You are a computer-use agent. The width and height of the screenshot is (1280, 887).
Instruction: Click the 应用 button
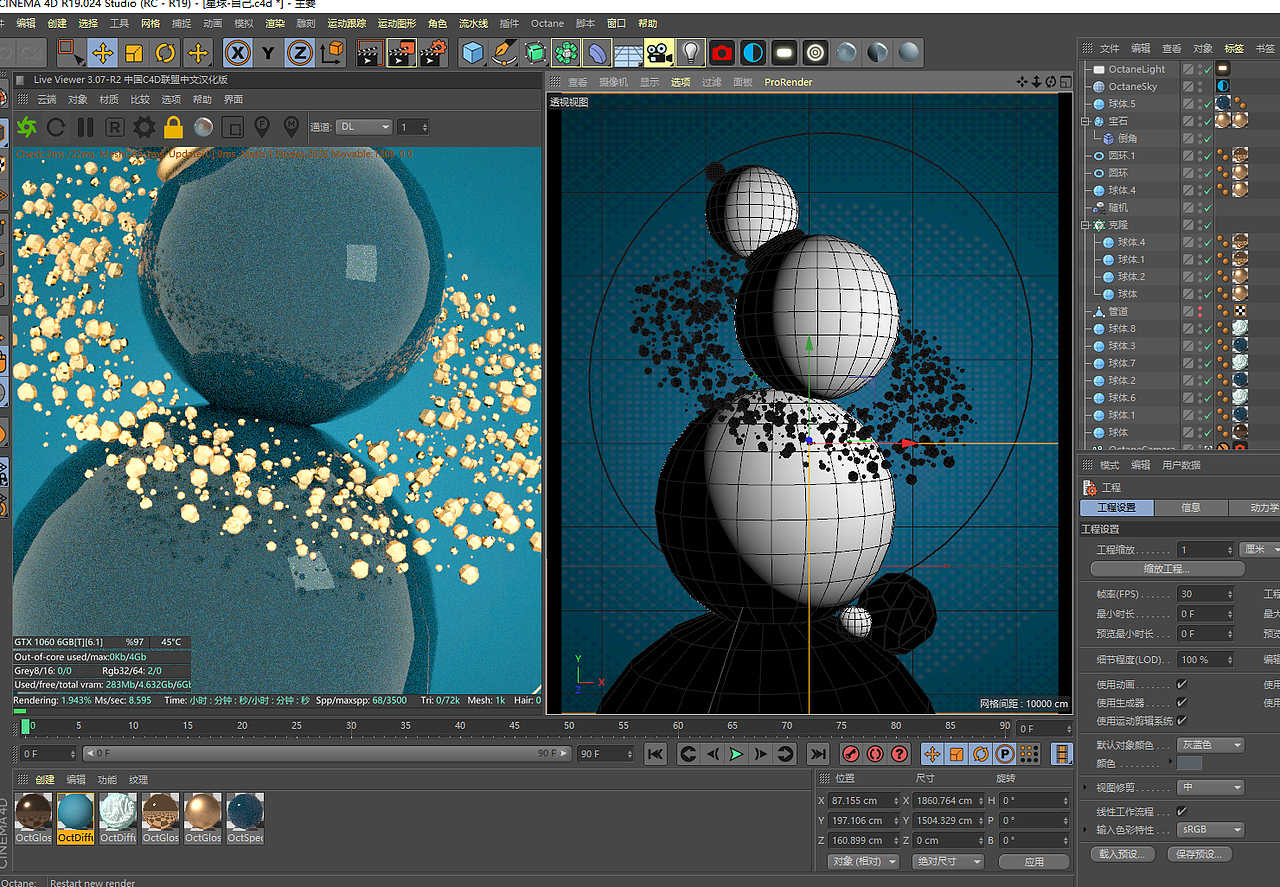pyautogui.click(x=1034, y=861)
